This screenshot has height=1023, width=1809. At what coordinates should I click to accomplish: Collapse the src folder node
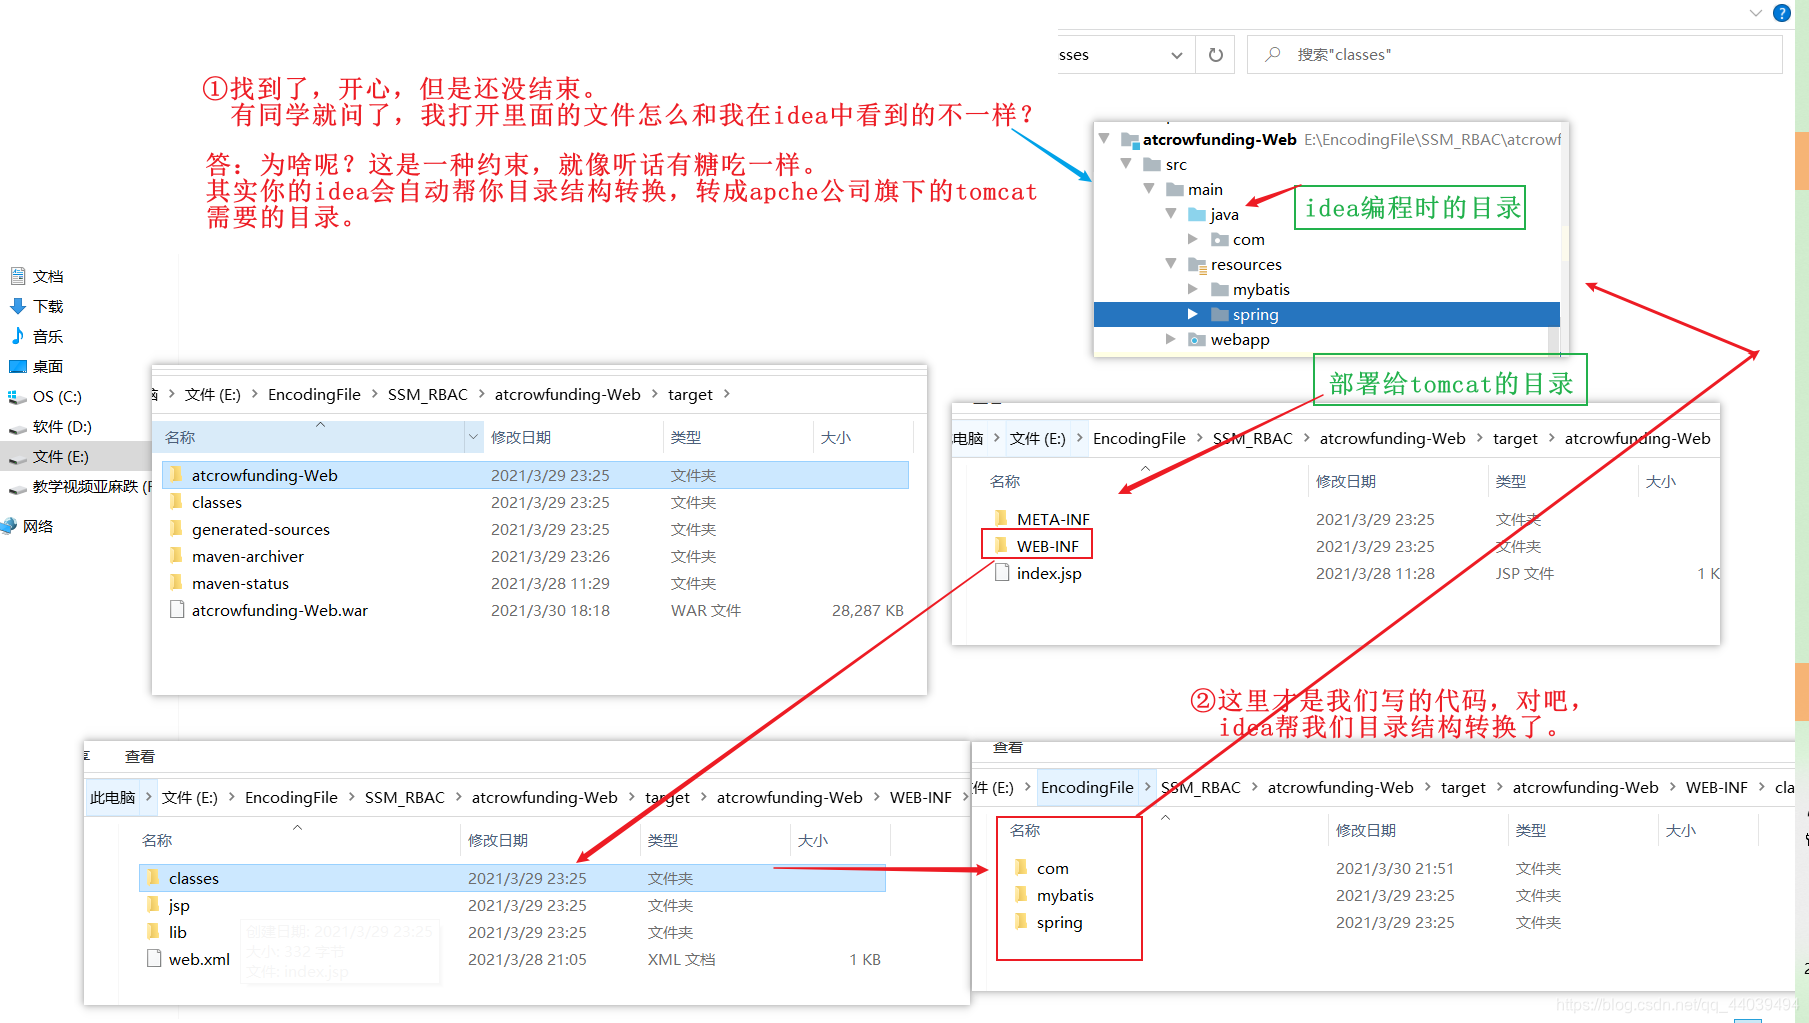coord(1126,164)
